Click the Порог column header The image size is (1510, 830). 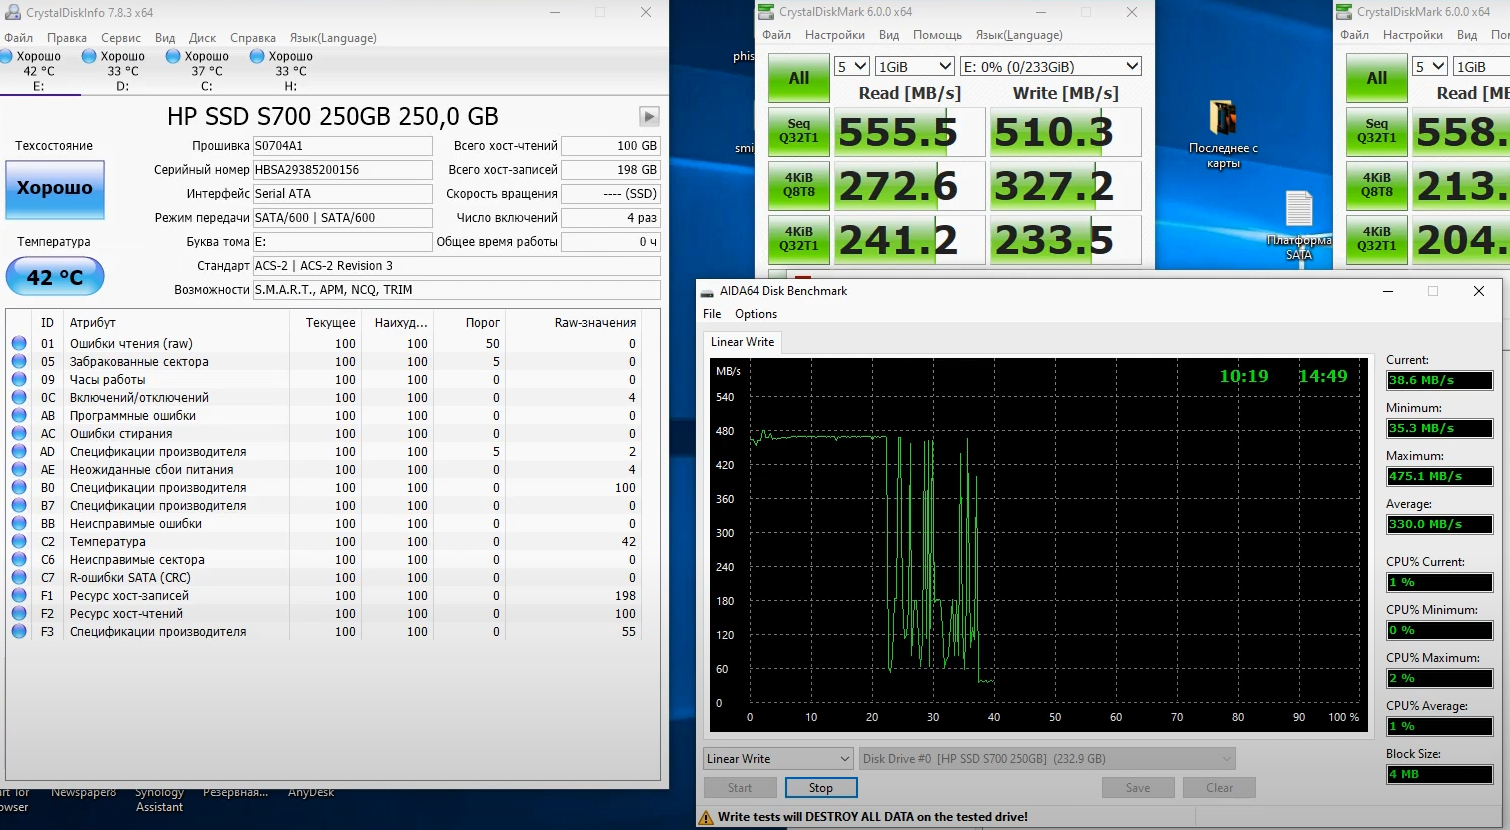[483, 323]
